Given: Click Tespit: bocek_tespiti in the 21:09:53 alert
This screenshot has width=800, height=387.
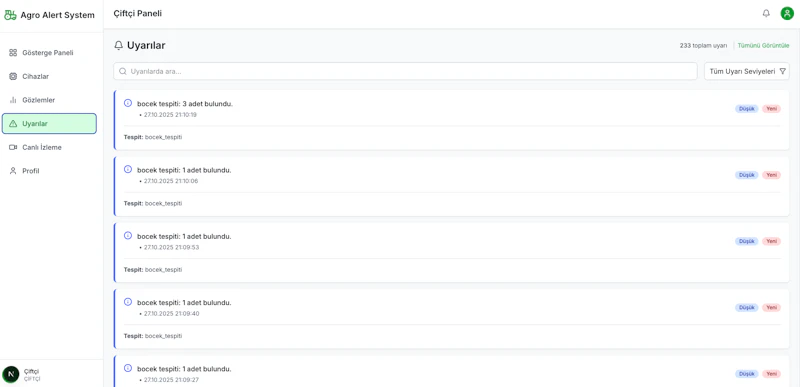Looking at the screenshot, I should tap(153, 270).
